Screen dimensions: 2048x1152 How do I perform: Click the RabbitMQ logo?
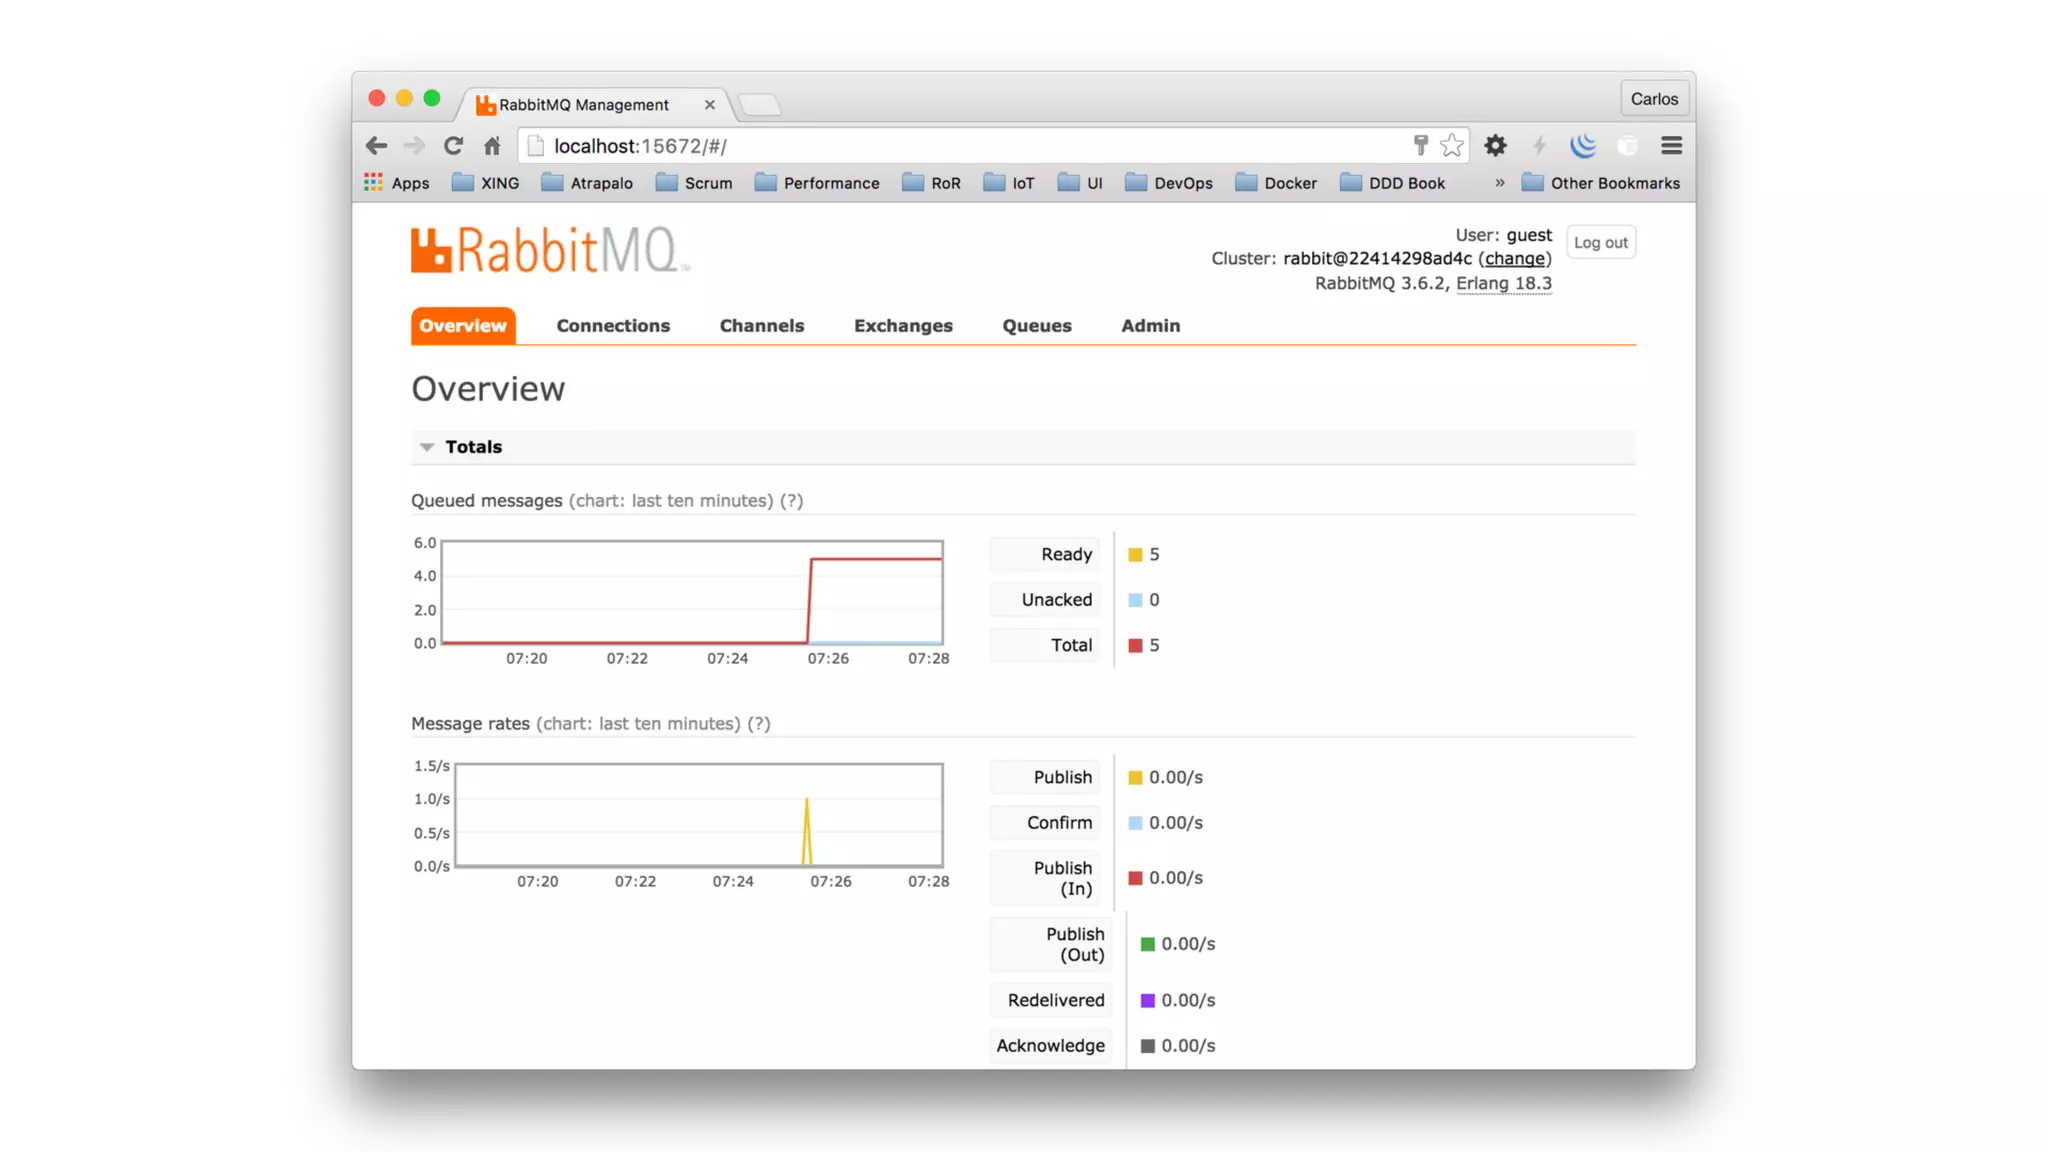click(548, 250)
